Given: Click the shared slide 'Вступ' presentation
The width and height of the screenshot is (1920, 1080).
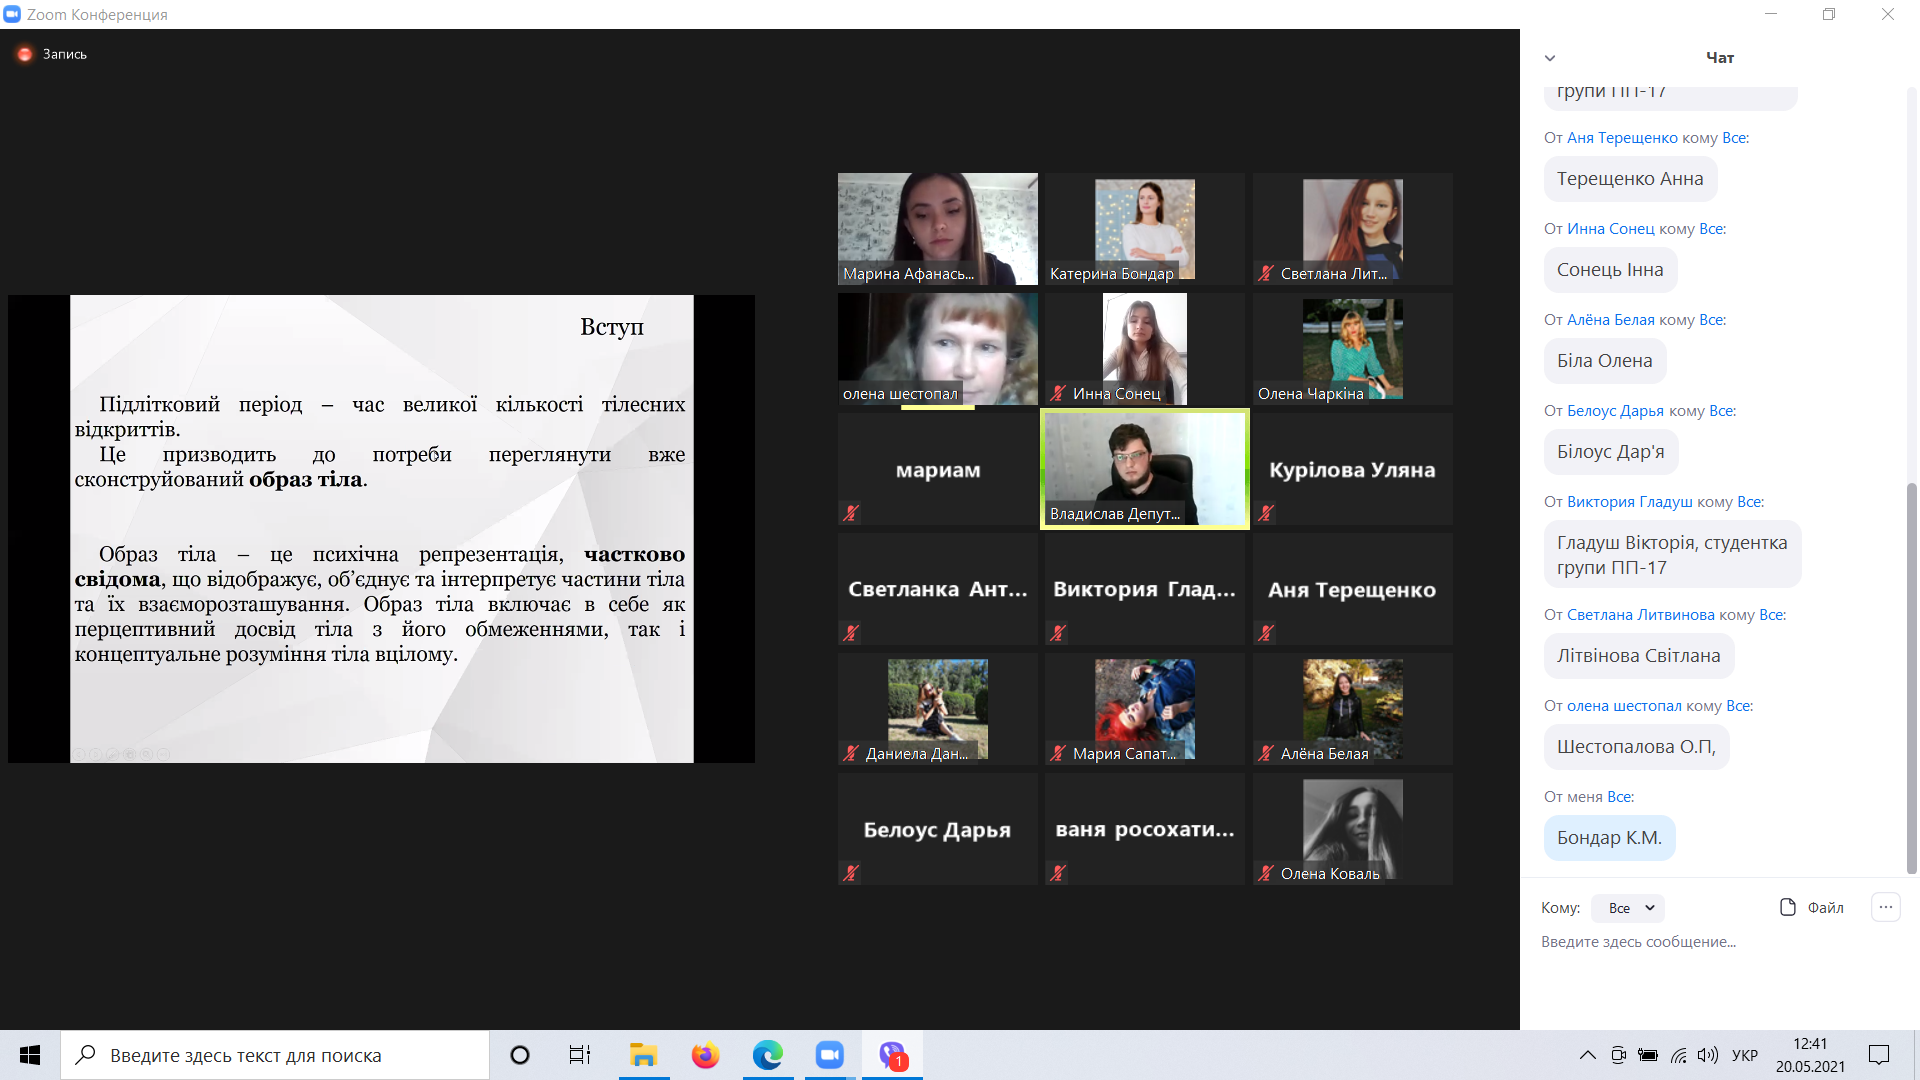Looking at the screenshot, I should click(381, 529).
